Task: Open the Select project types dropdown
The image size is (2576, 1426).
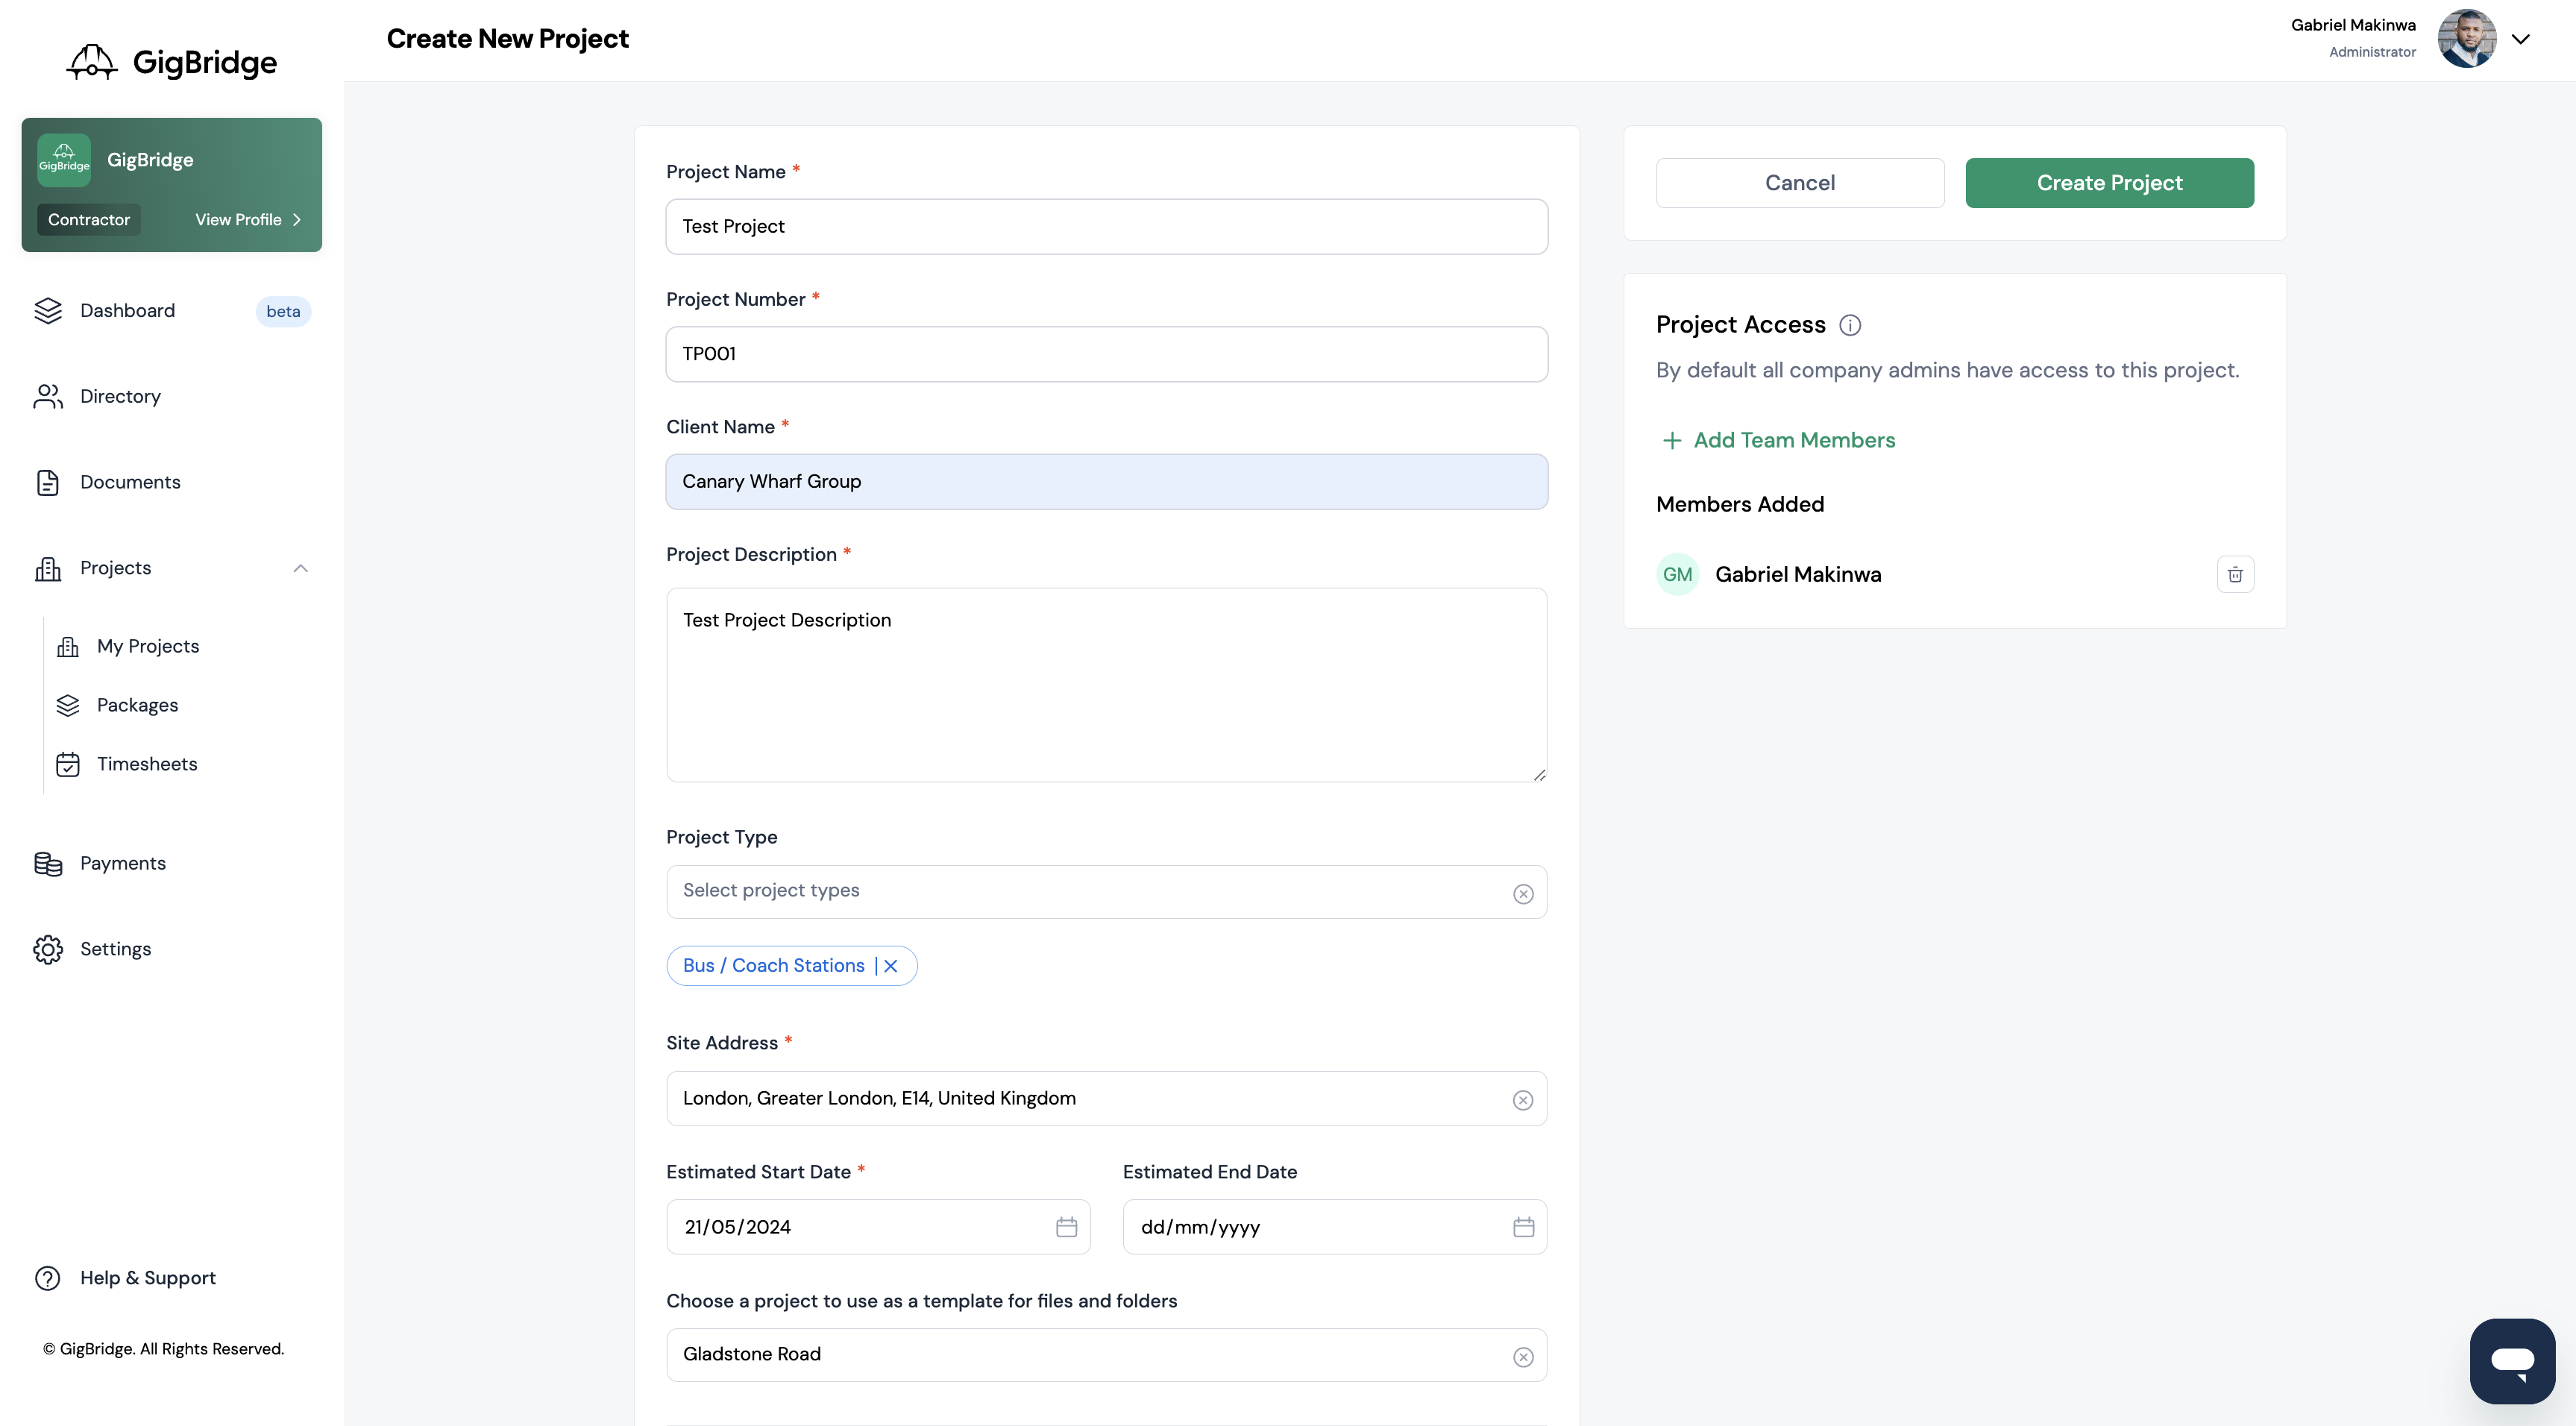Action: click(x=1107, y=892)
